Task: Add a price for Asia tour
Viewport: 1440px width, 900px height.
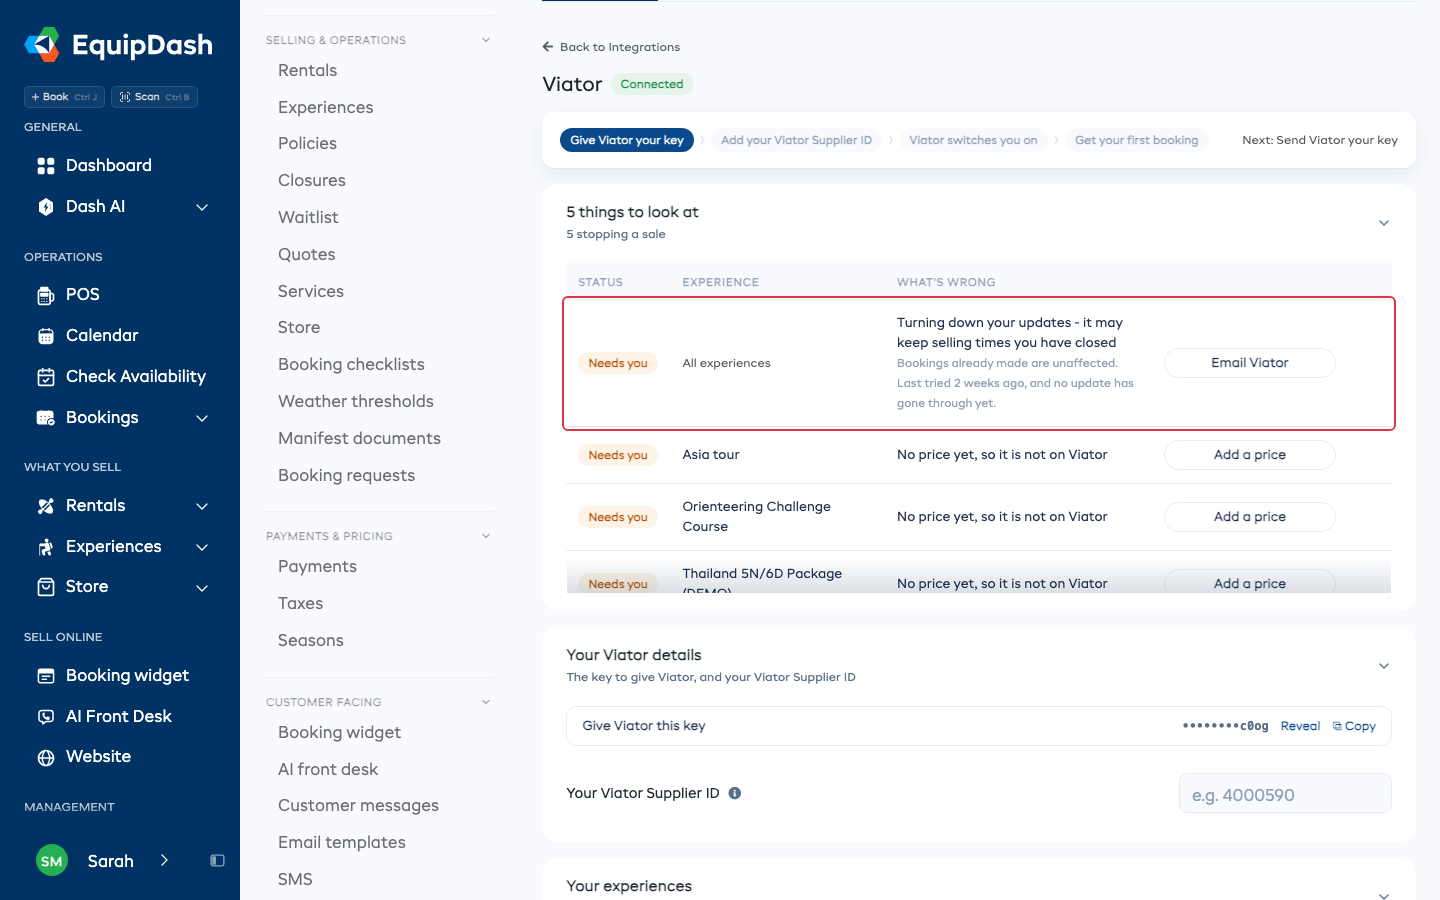Action: 1250,455
